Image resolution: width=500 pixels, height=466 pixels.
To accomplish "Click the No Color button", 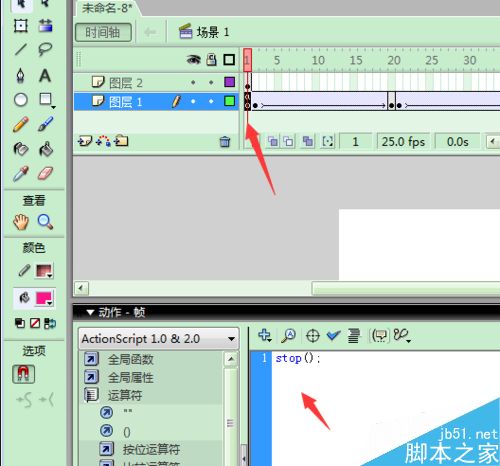I will [35, 323].
